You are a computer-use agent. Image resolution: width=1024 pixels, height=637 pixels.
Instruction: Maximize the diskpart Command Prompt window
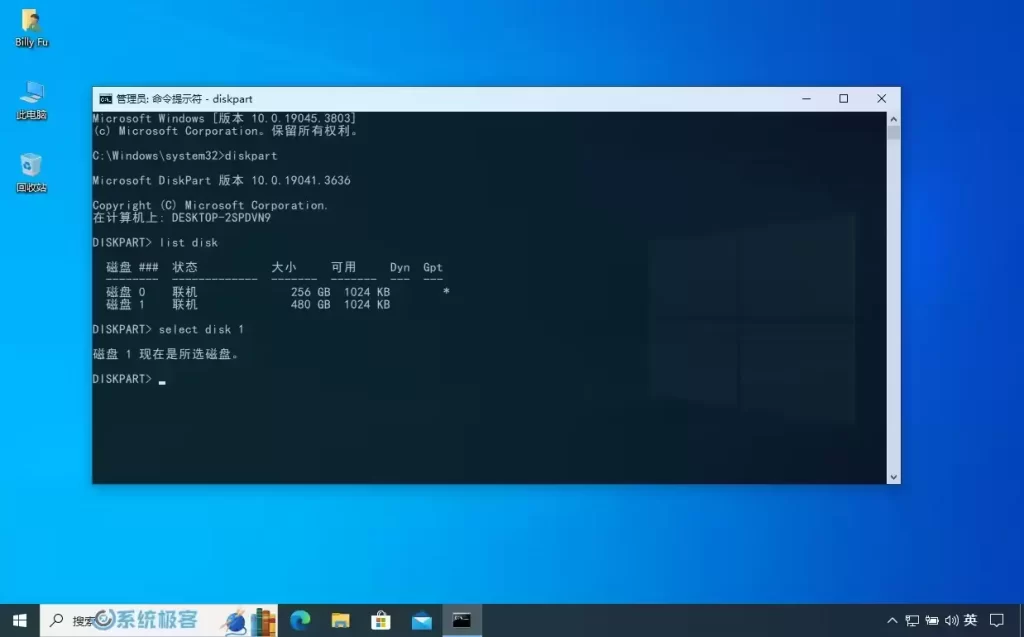[x=843, y=99]
